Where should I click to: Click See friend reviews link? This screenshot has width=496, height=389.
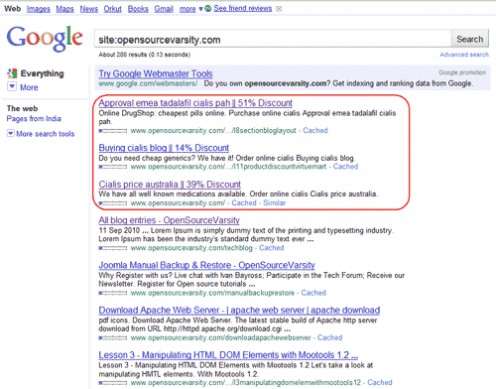coord(243,9)
